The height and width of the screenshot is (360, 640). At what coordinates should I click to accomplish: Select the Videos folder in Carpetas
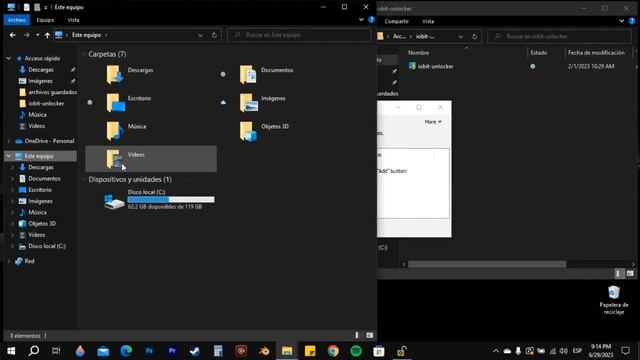click(x=151, y=159)
